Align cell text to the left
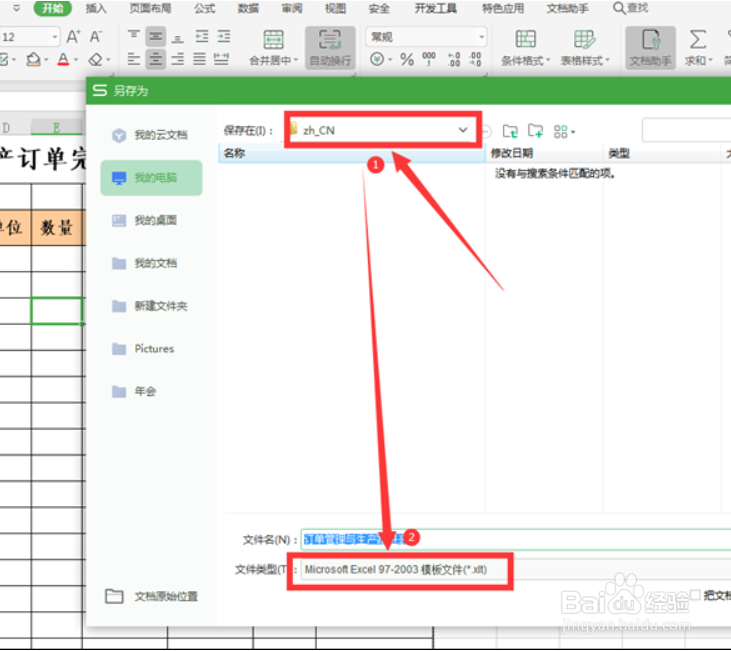 [x=134, y=59]
